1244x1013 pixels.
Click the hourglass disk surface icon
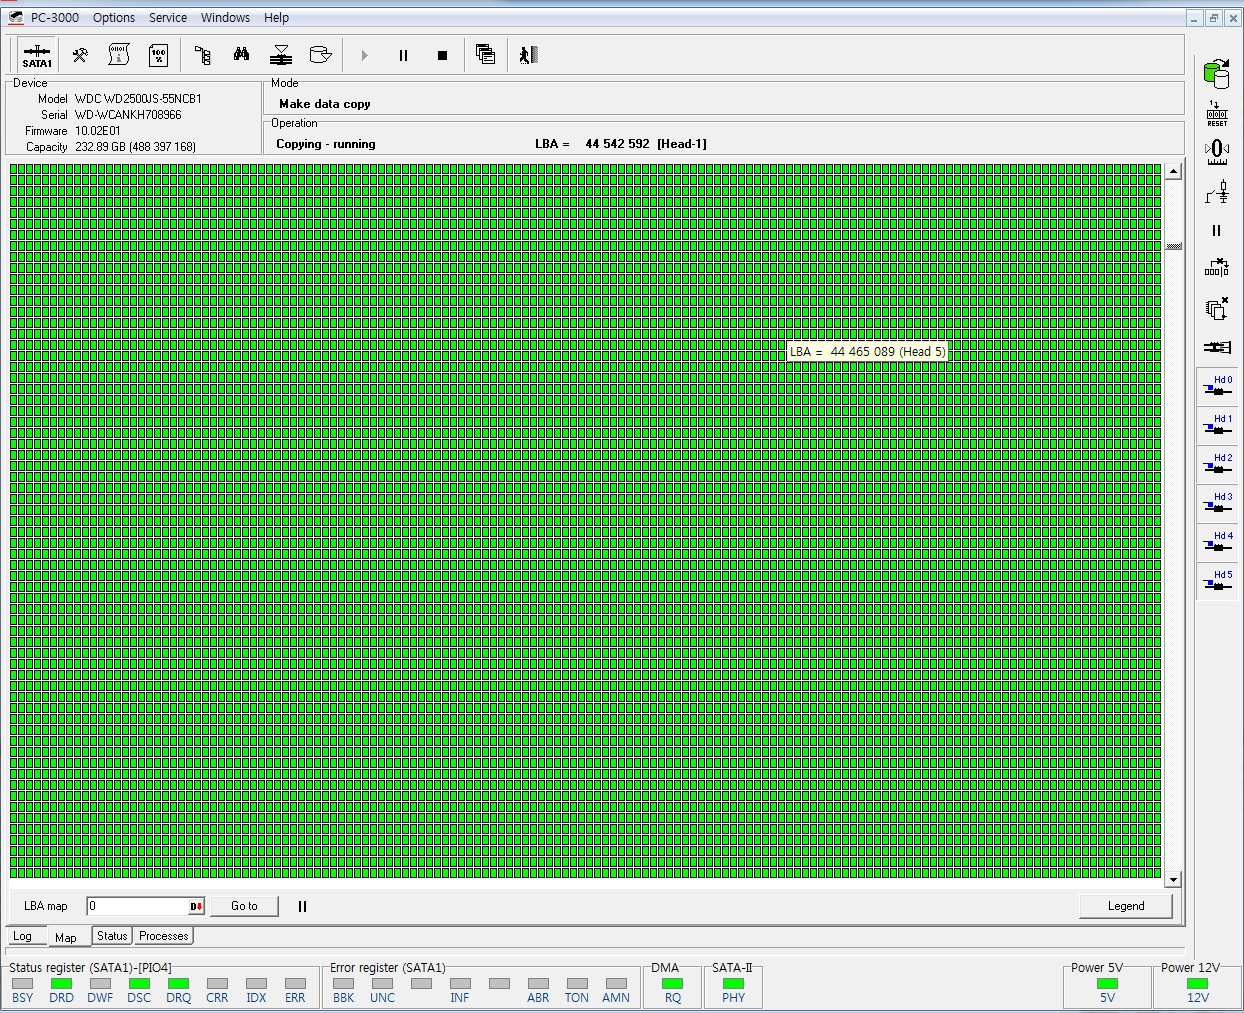coord(281,55)
